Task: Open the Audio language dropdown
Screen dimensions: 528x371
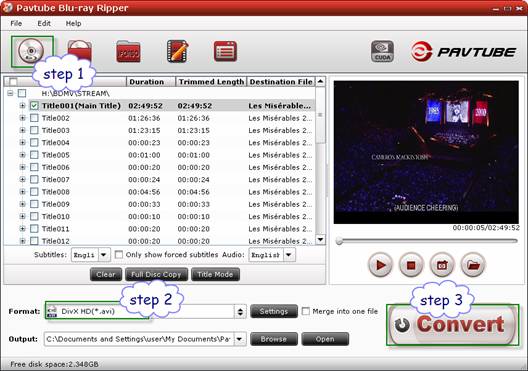Action: click(x=289, y=255)
